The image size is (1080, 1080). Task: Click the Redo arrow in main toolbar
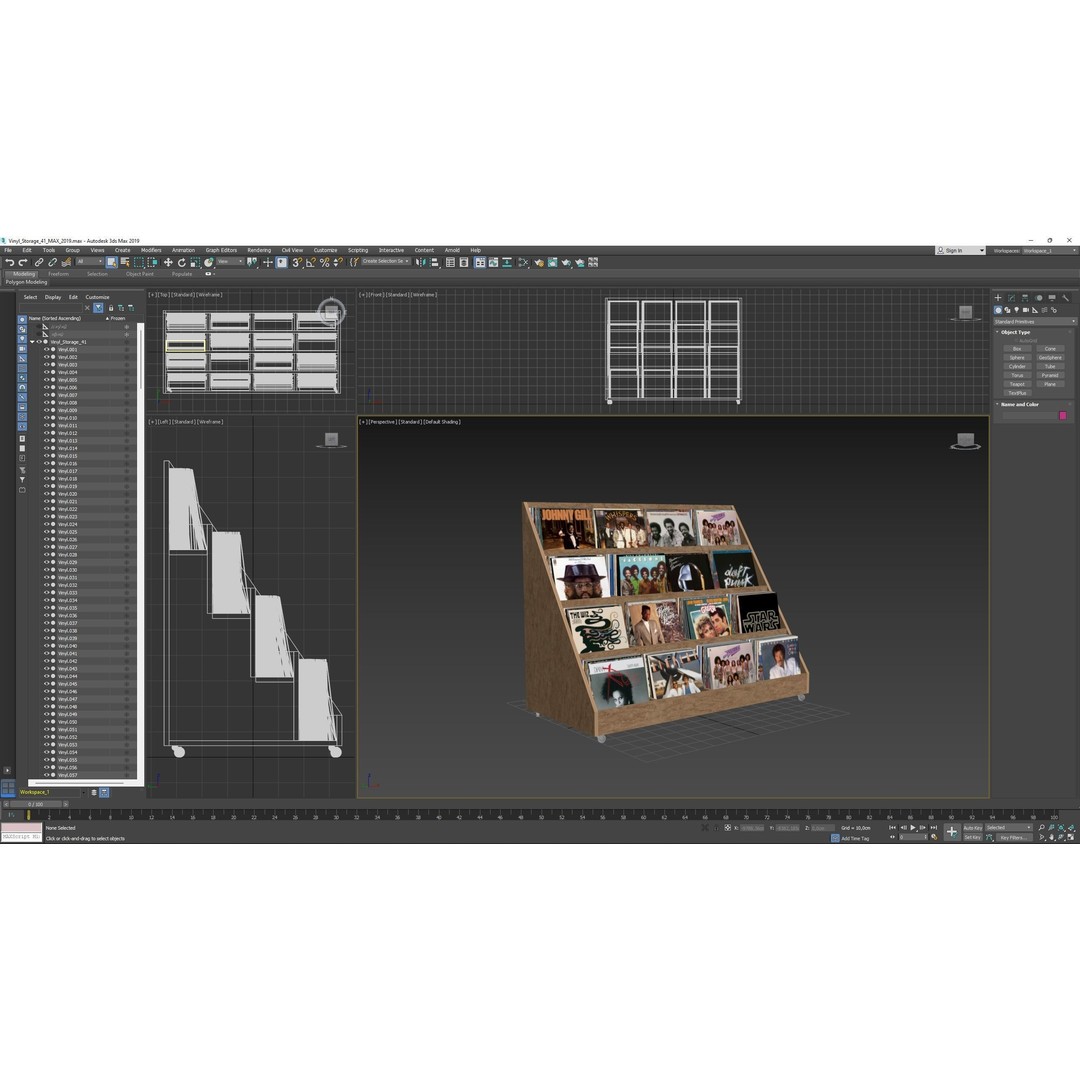[x=23, y=262]
